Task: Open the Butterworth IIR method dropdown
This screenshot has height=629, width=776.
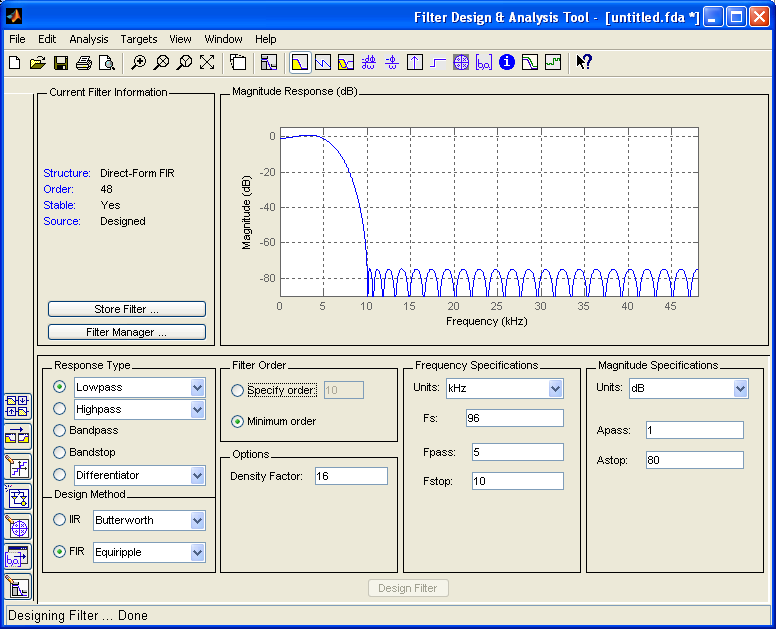Action: [197, 520]
